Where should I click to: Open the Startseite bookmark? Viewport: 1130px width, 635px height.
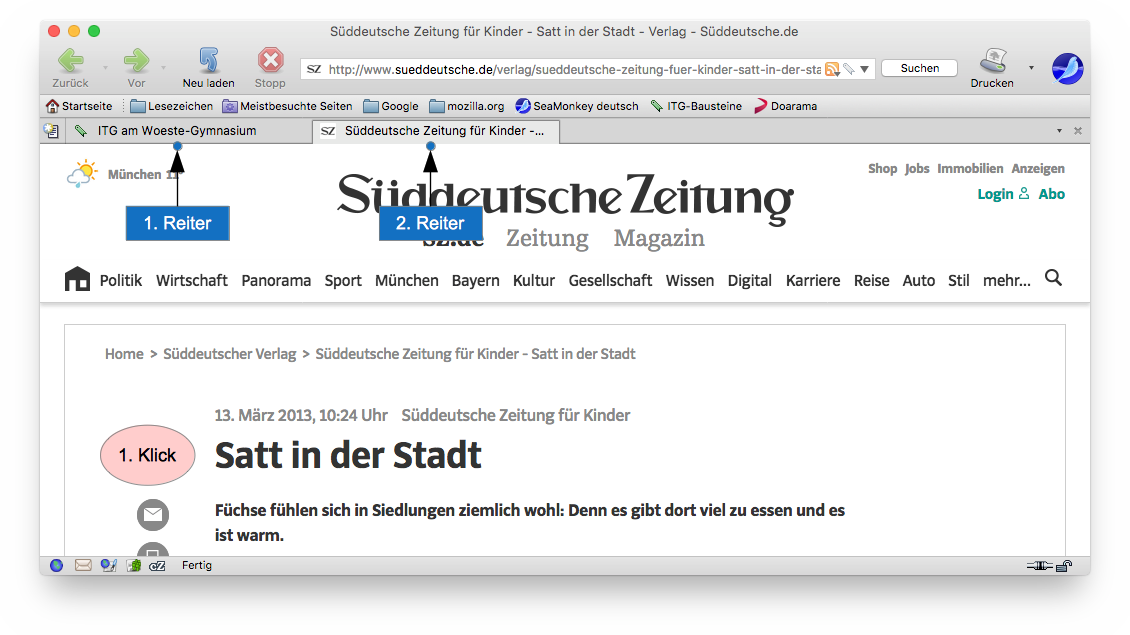tap(79, 106)
